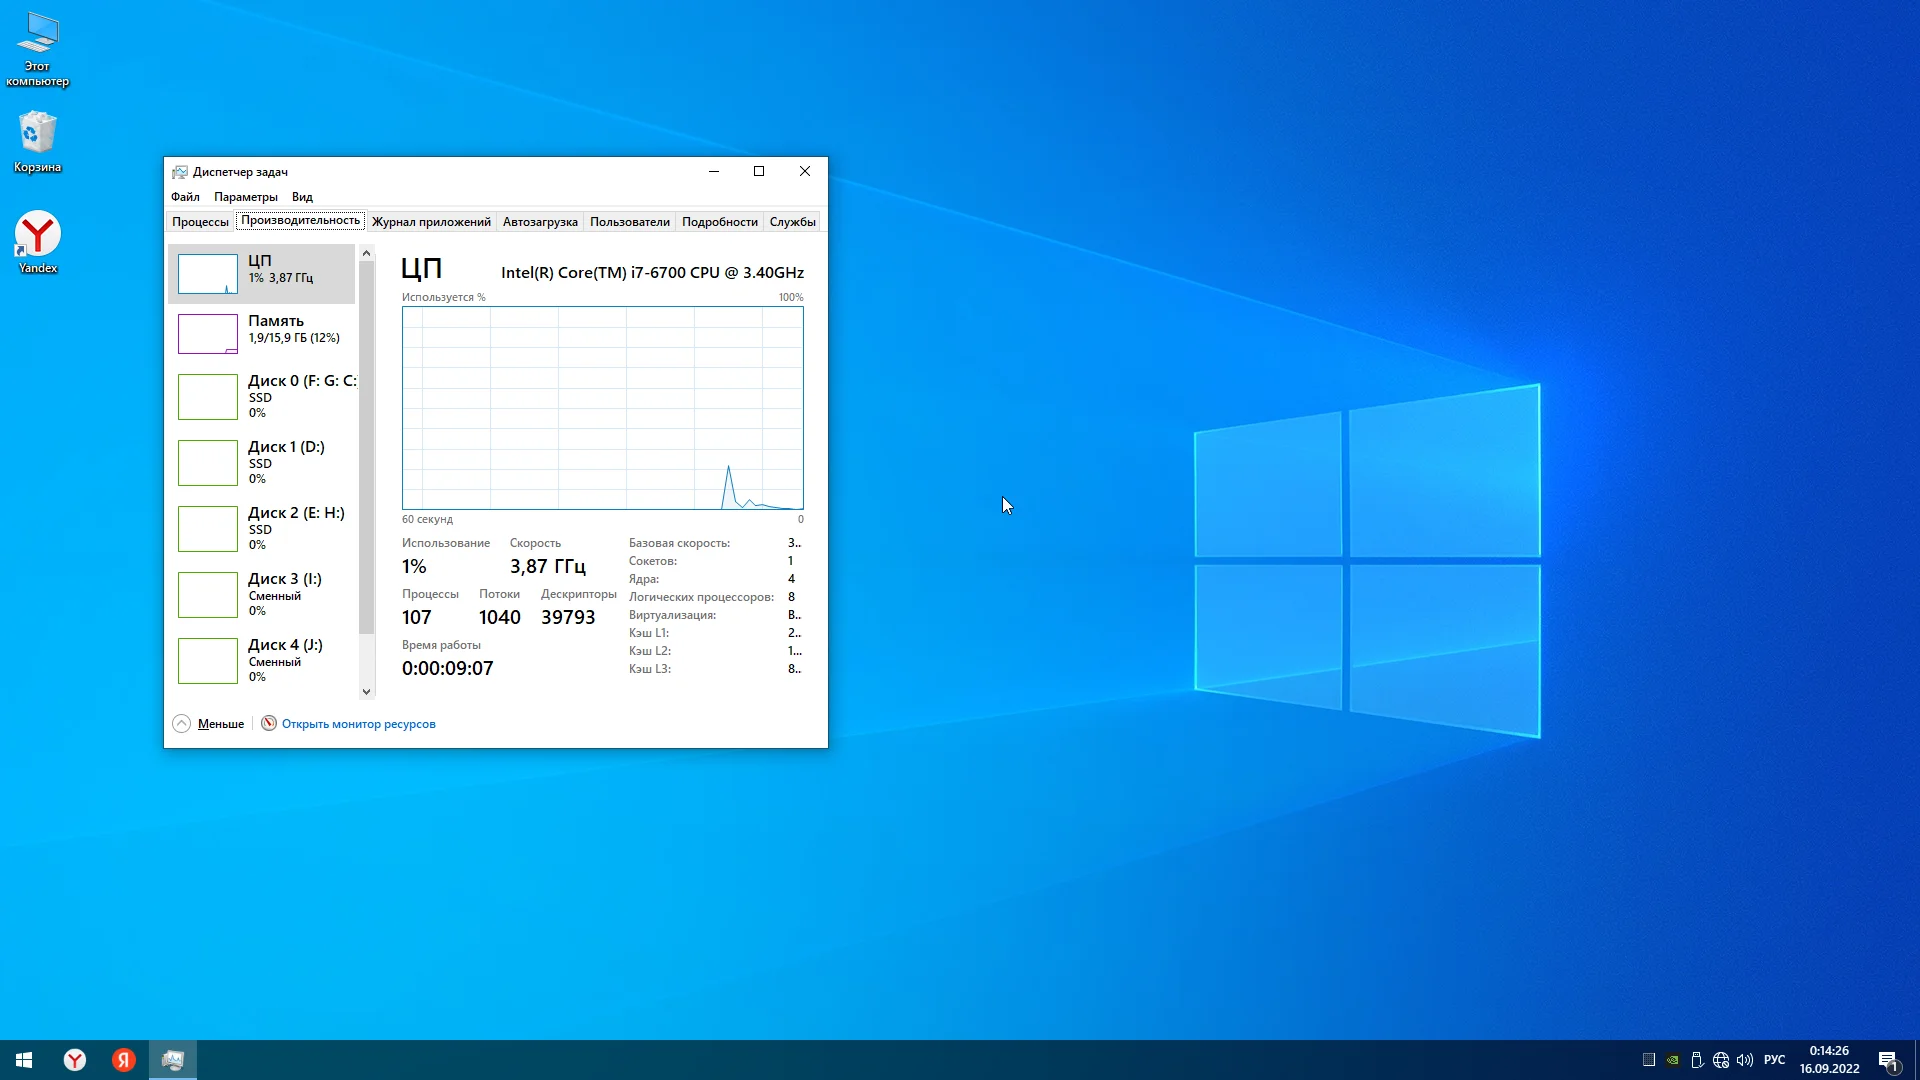Open the Recycle Bin desktop icon

click(x=37, y=141)
